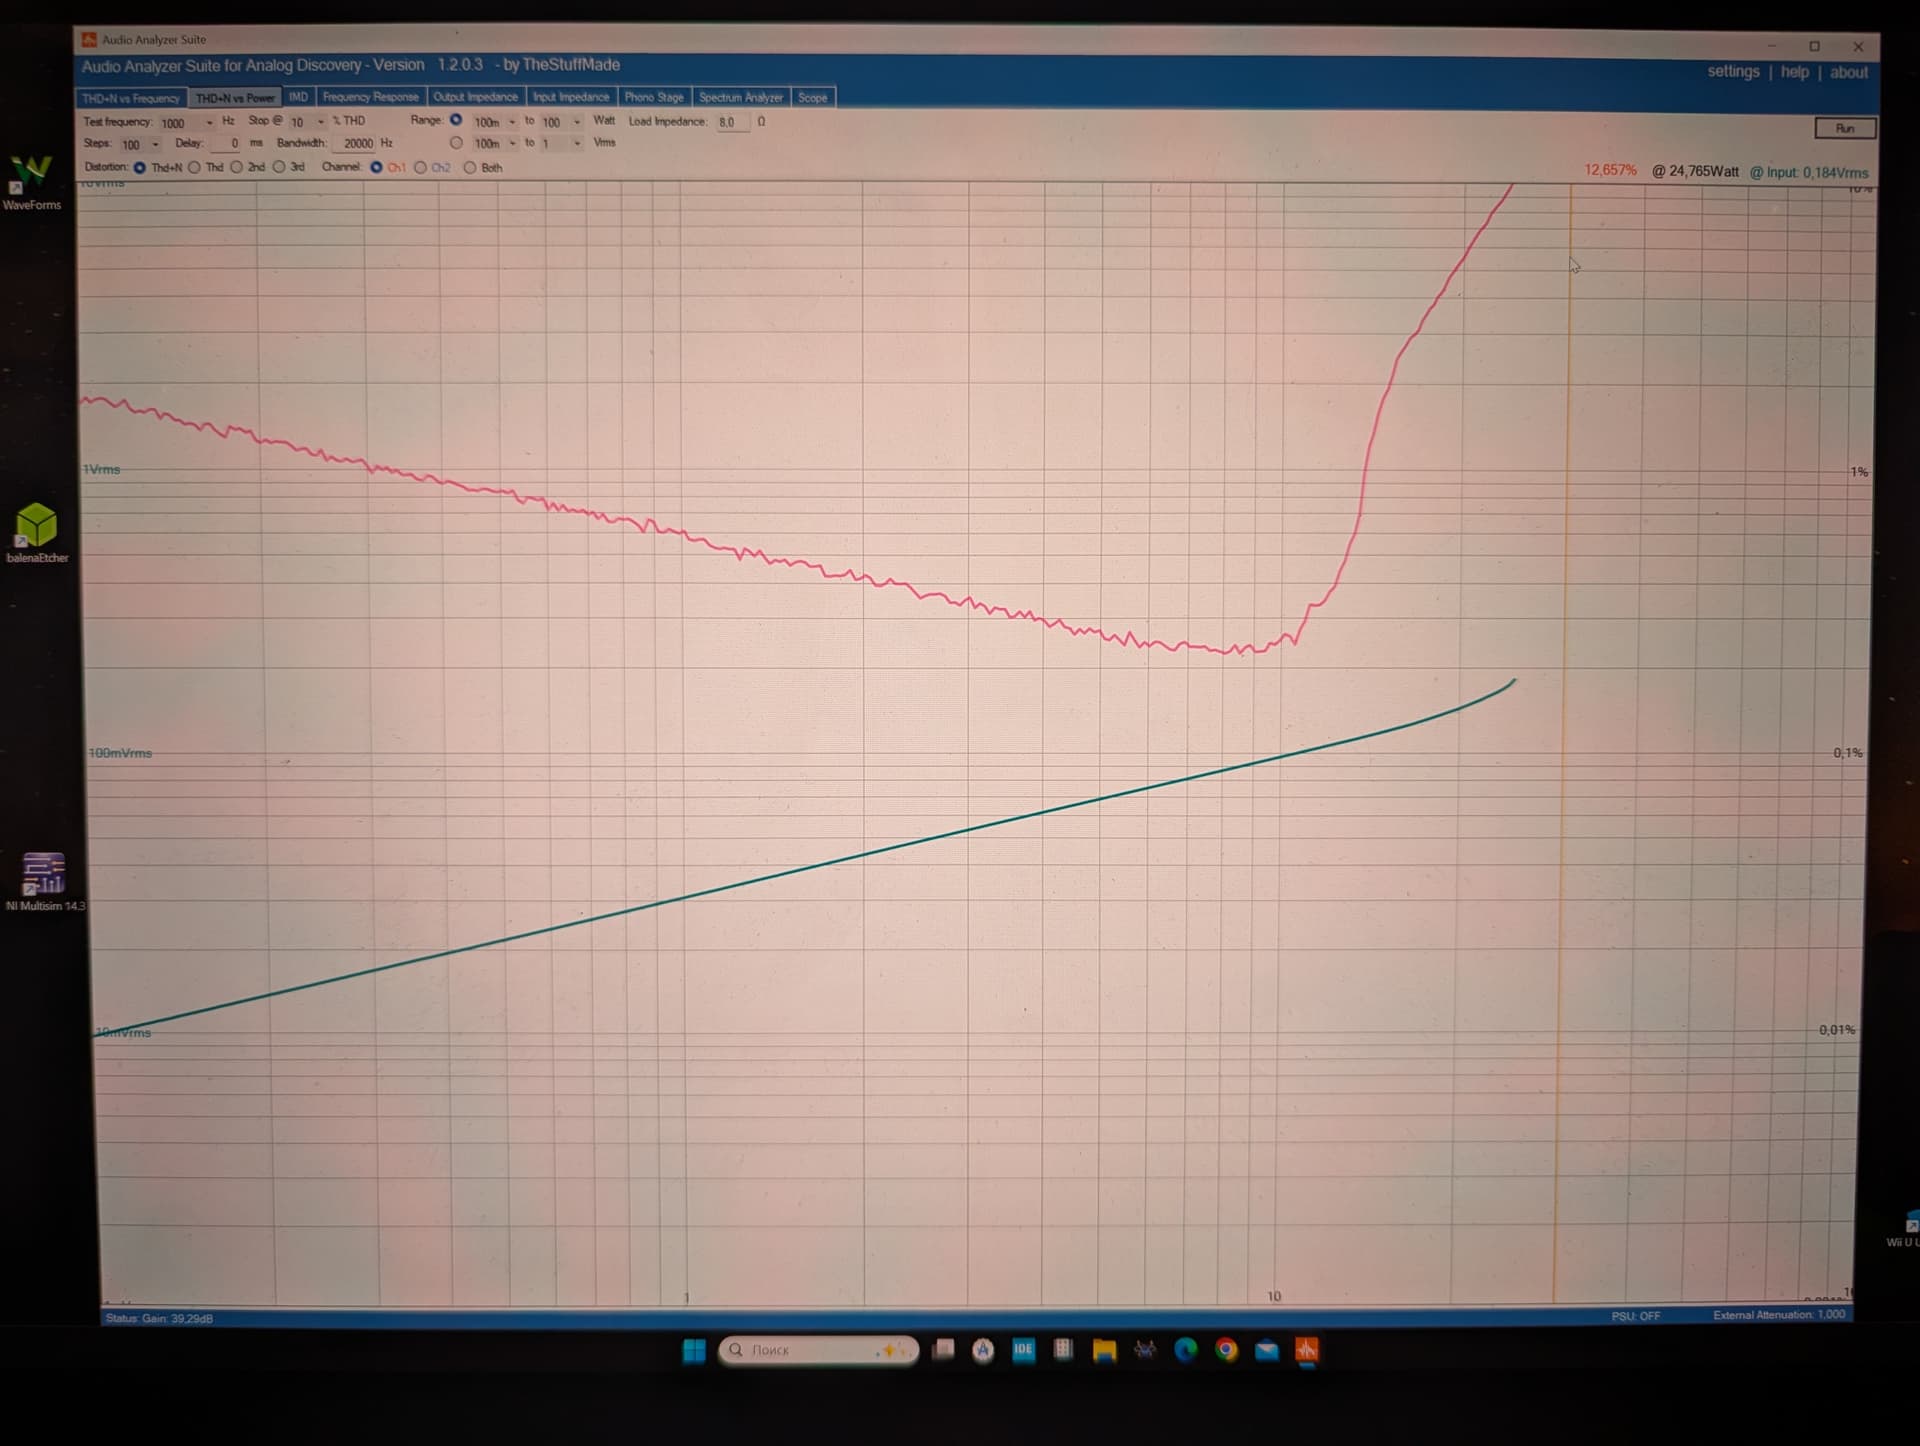
Task: Click the Status: Gain 39,29dB text
Action: (159, 1318)
